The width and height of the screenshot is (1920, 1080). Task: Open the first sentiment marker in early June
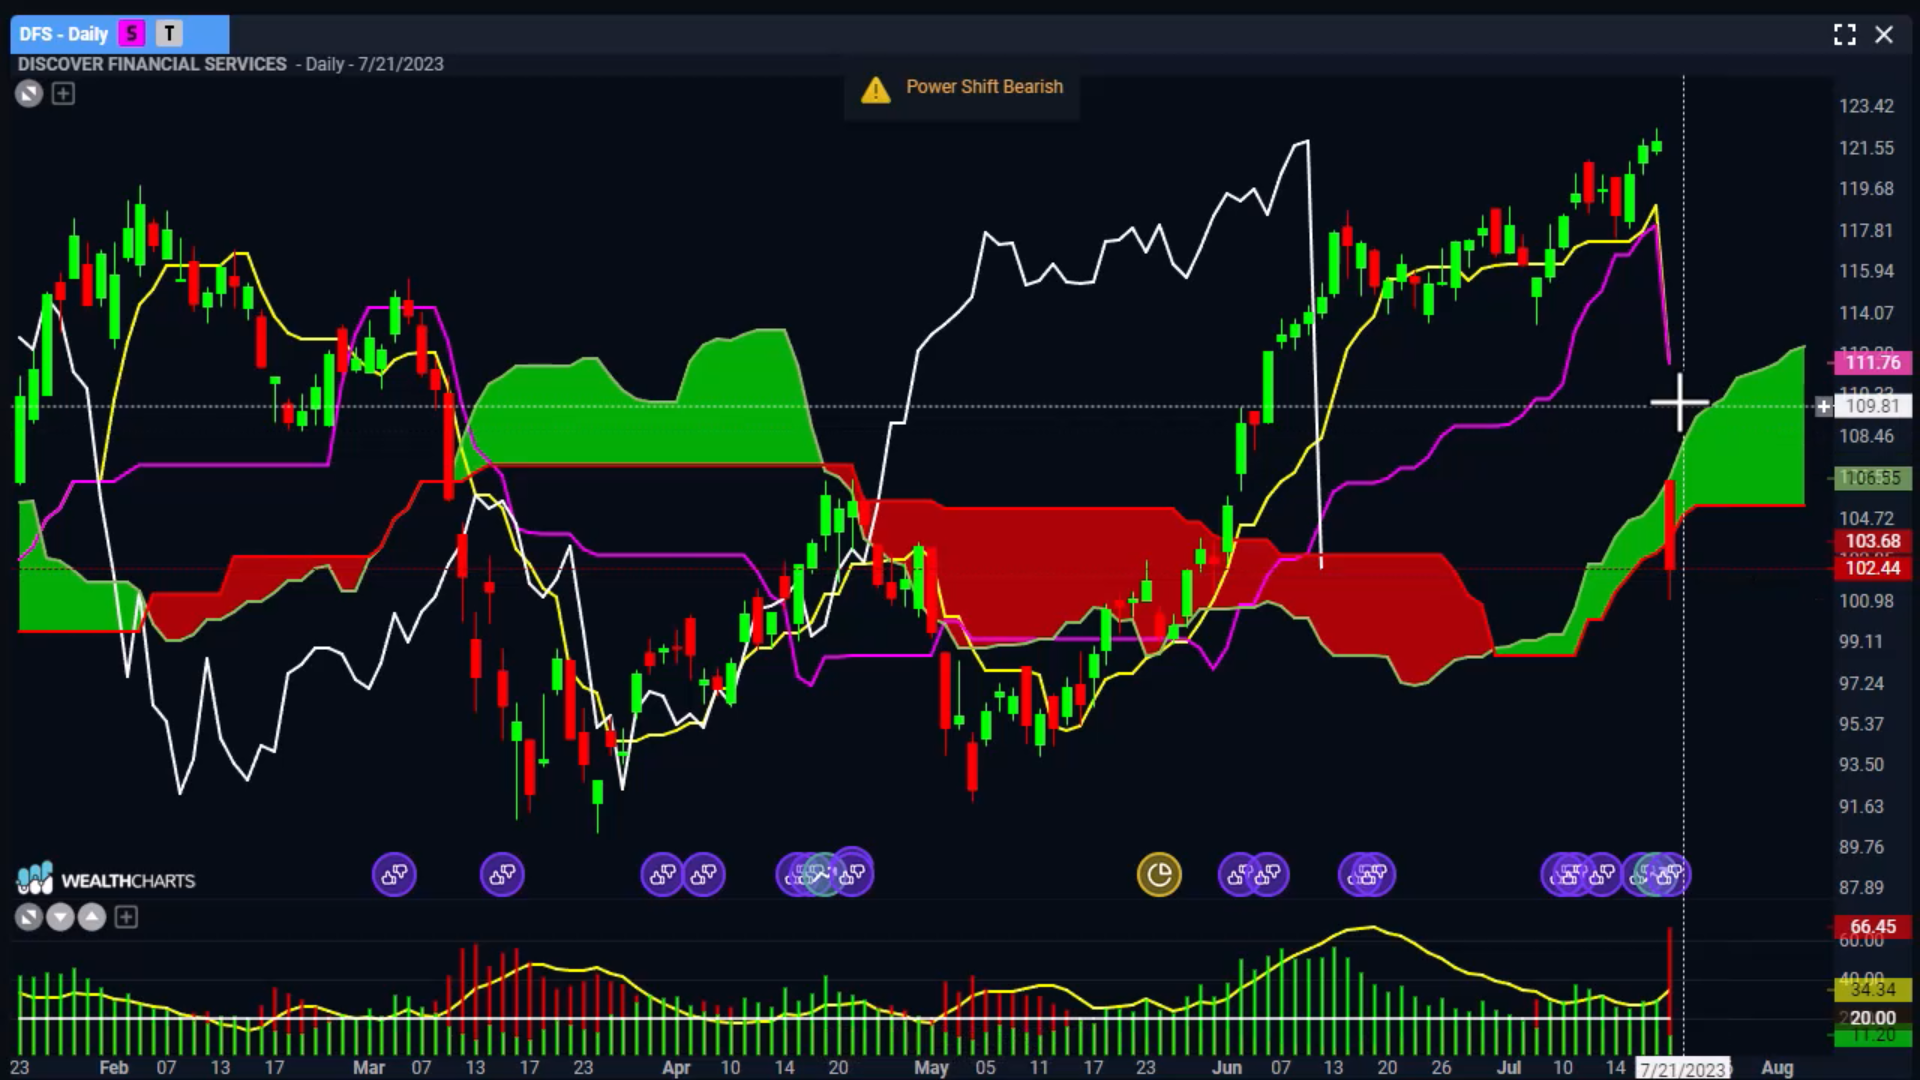pos(1239,875)
